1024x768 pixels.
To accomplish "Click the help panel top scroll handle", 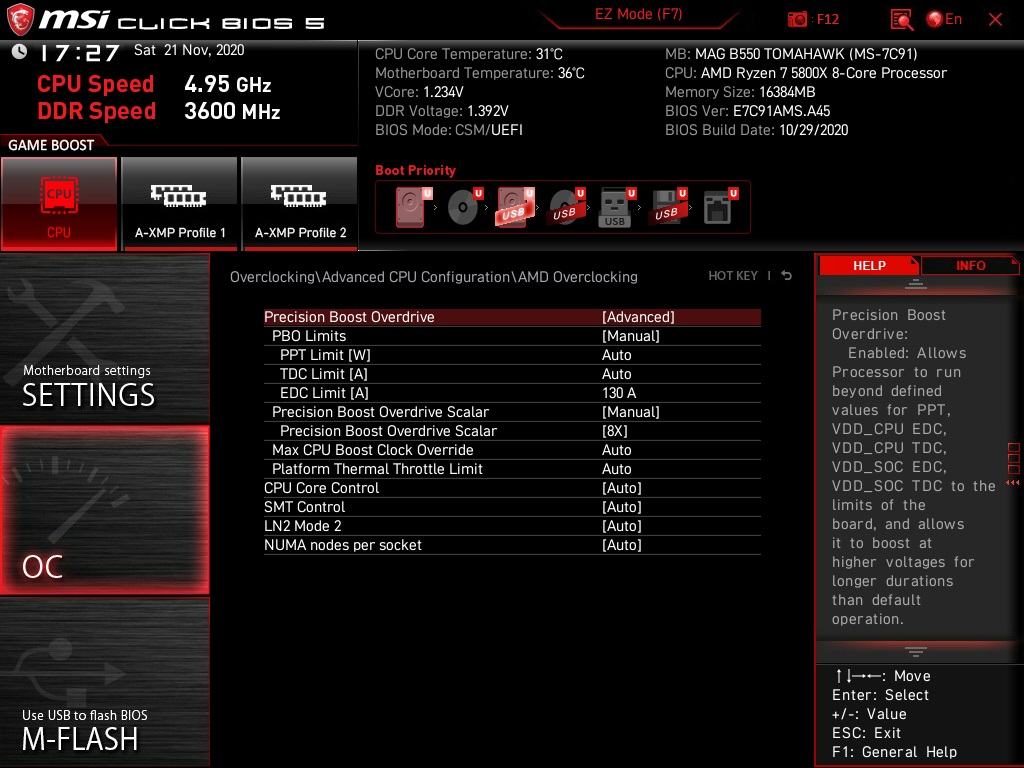I will (x=916, y=284).
